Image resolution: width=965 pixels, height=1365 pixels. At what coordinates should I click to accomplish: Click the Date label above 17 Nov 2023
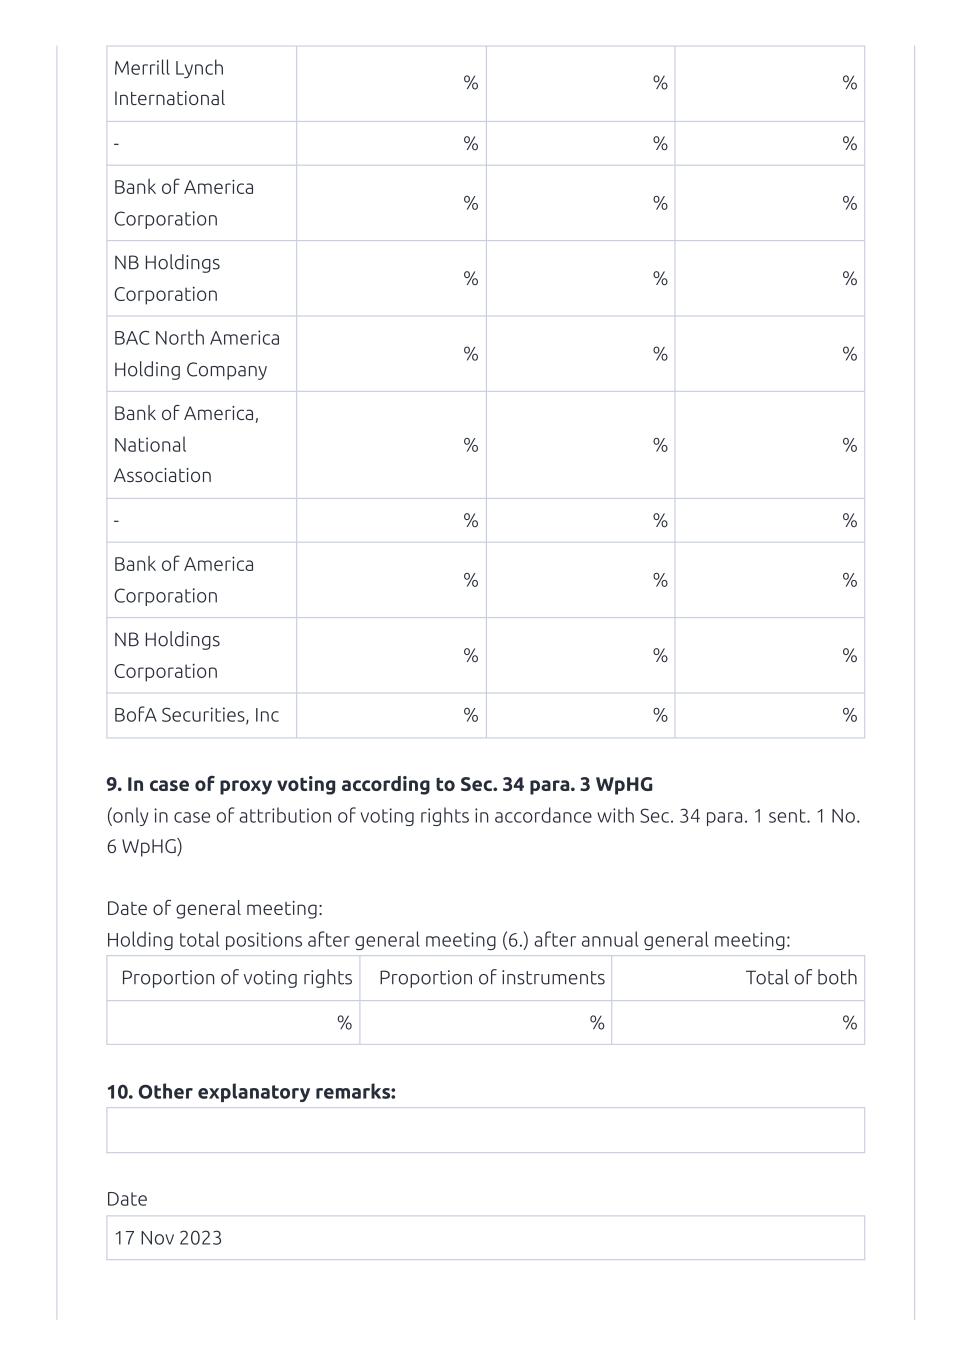127,1199
